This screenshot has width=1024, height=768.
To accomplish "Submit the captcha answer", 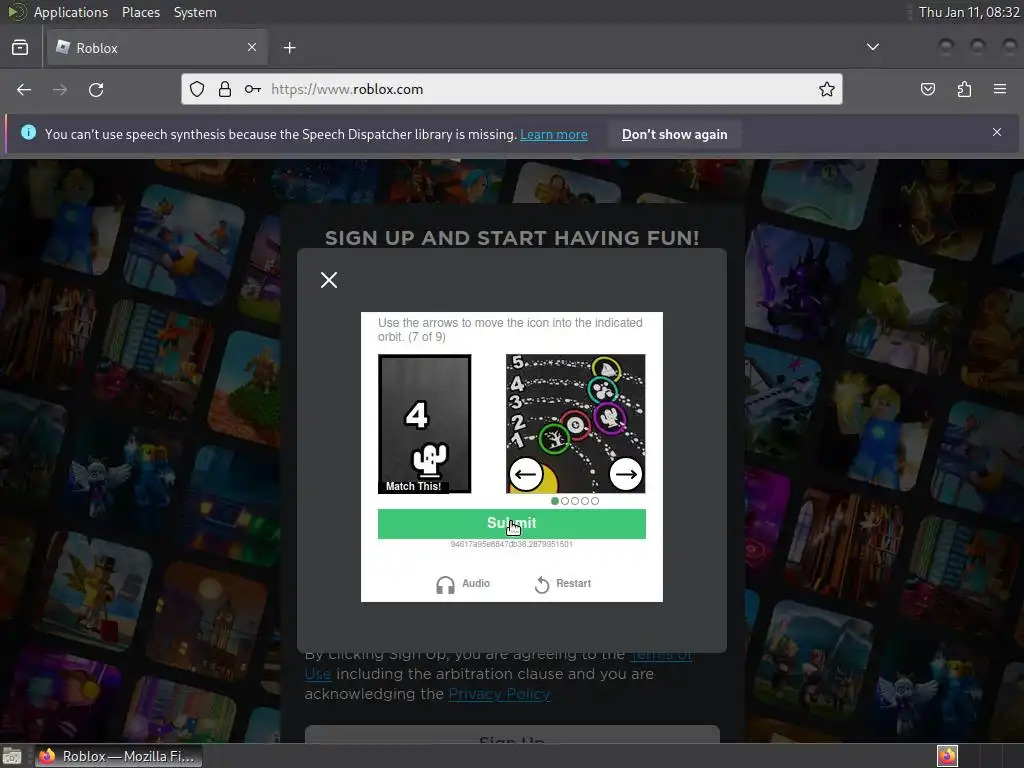I will click(511, 524).
